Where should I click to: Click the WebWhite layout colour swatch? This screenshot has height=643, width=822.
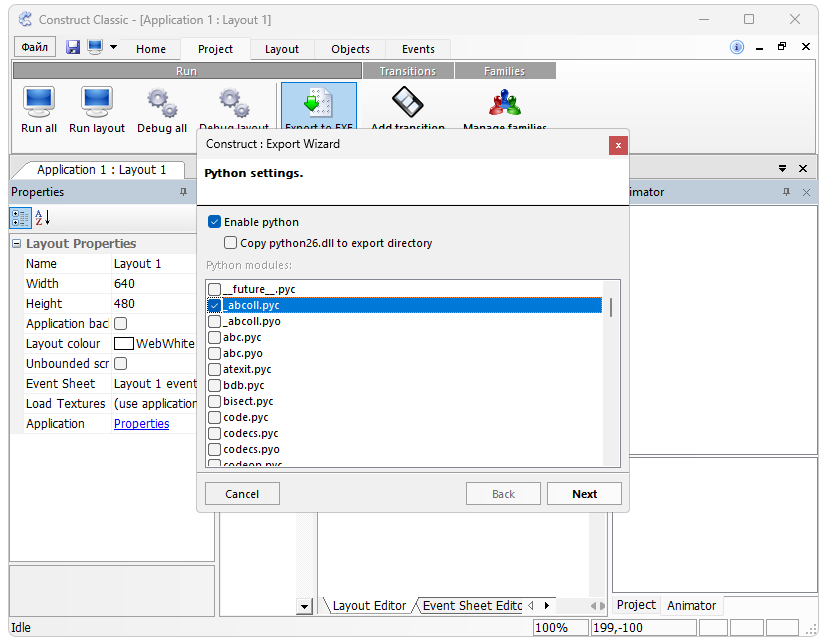[123, 344]
